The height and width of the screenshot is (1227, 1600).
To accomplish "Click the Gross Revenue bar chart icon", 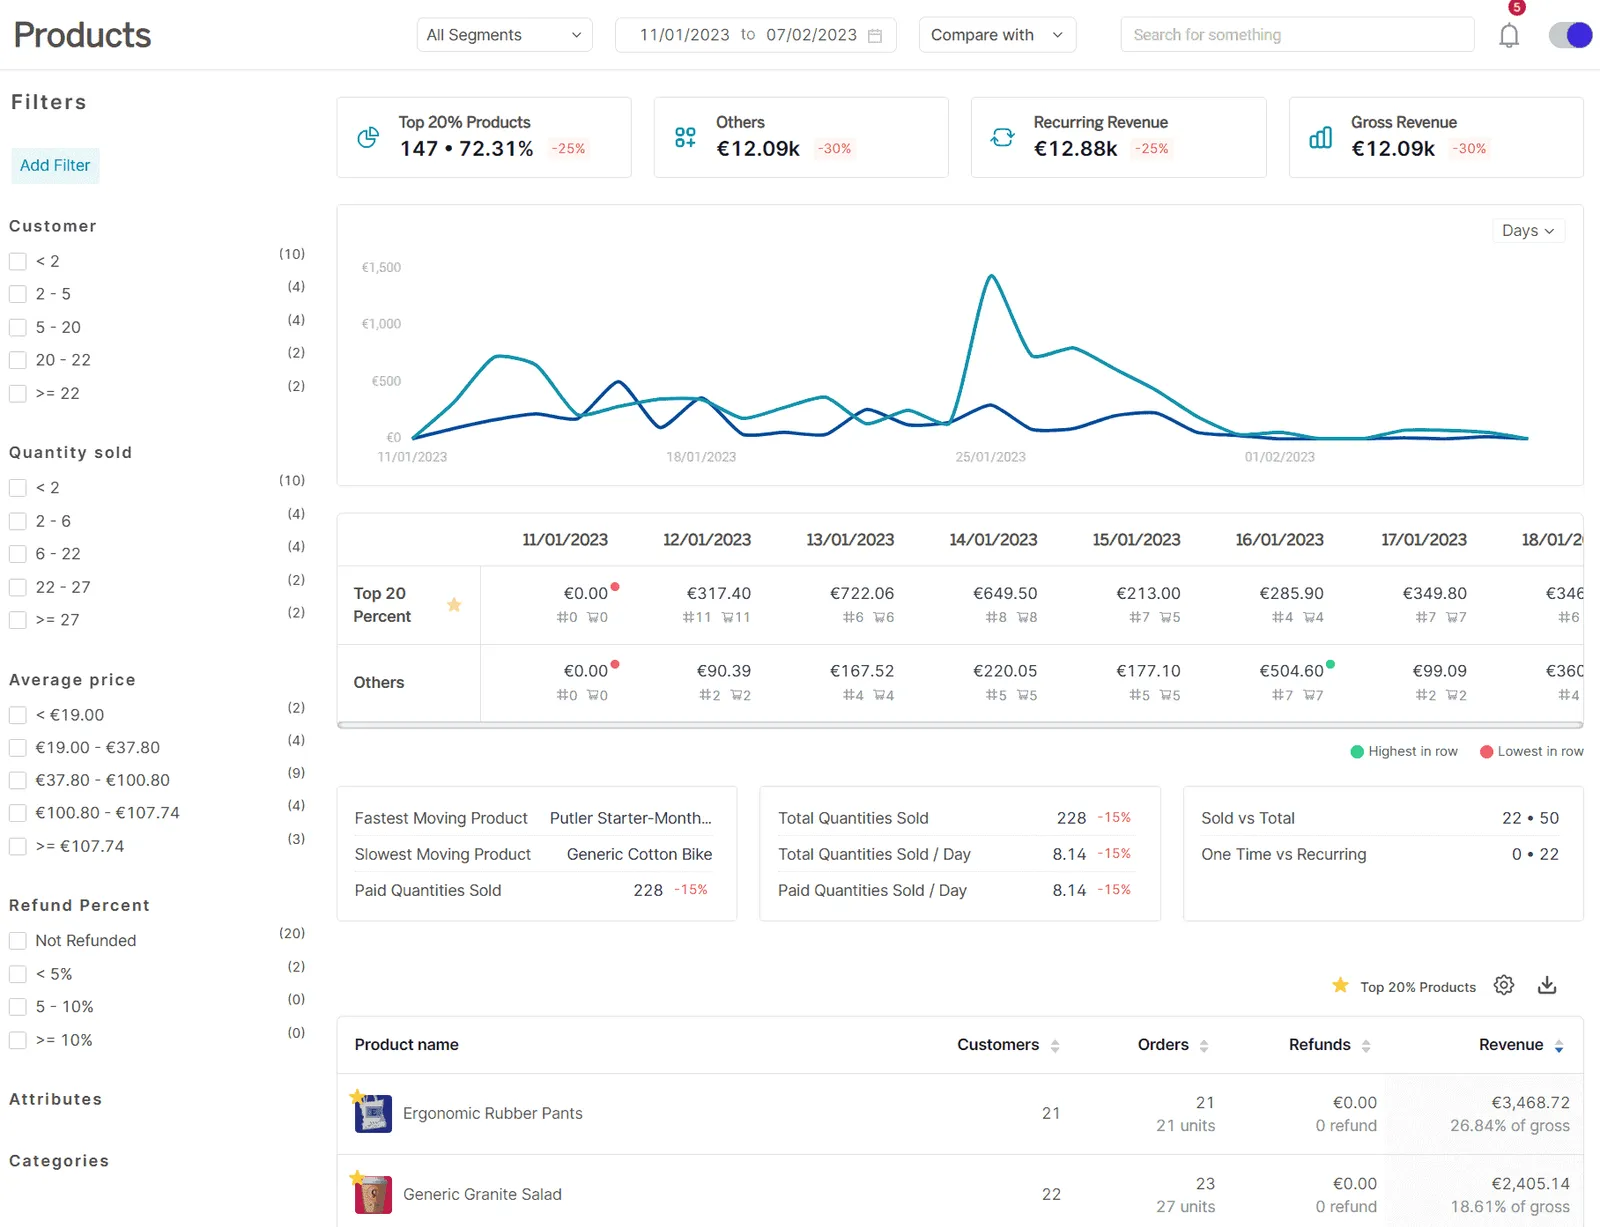I will pos(1320,137).
